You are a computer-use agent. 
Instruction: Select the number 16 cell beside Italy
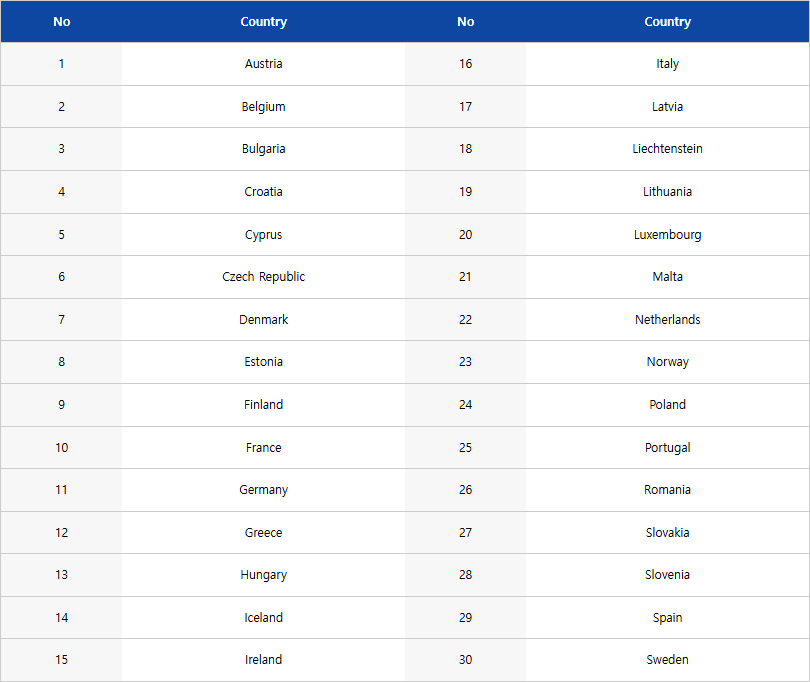coord(465,64)
